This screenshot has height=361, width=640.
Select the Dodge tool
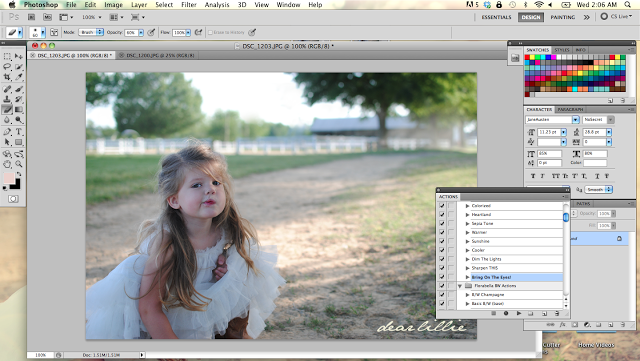point(18,120)
